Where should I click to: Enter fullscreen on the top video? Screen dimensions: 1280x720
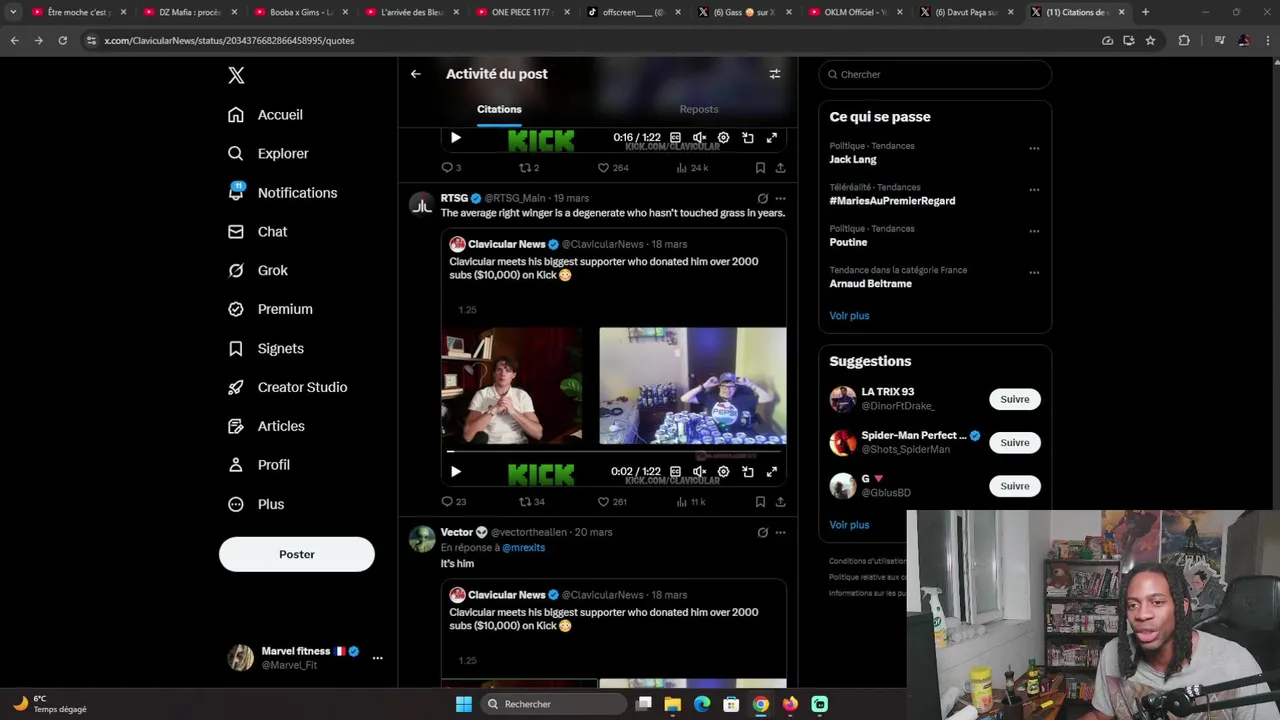772,138
